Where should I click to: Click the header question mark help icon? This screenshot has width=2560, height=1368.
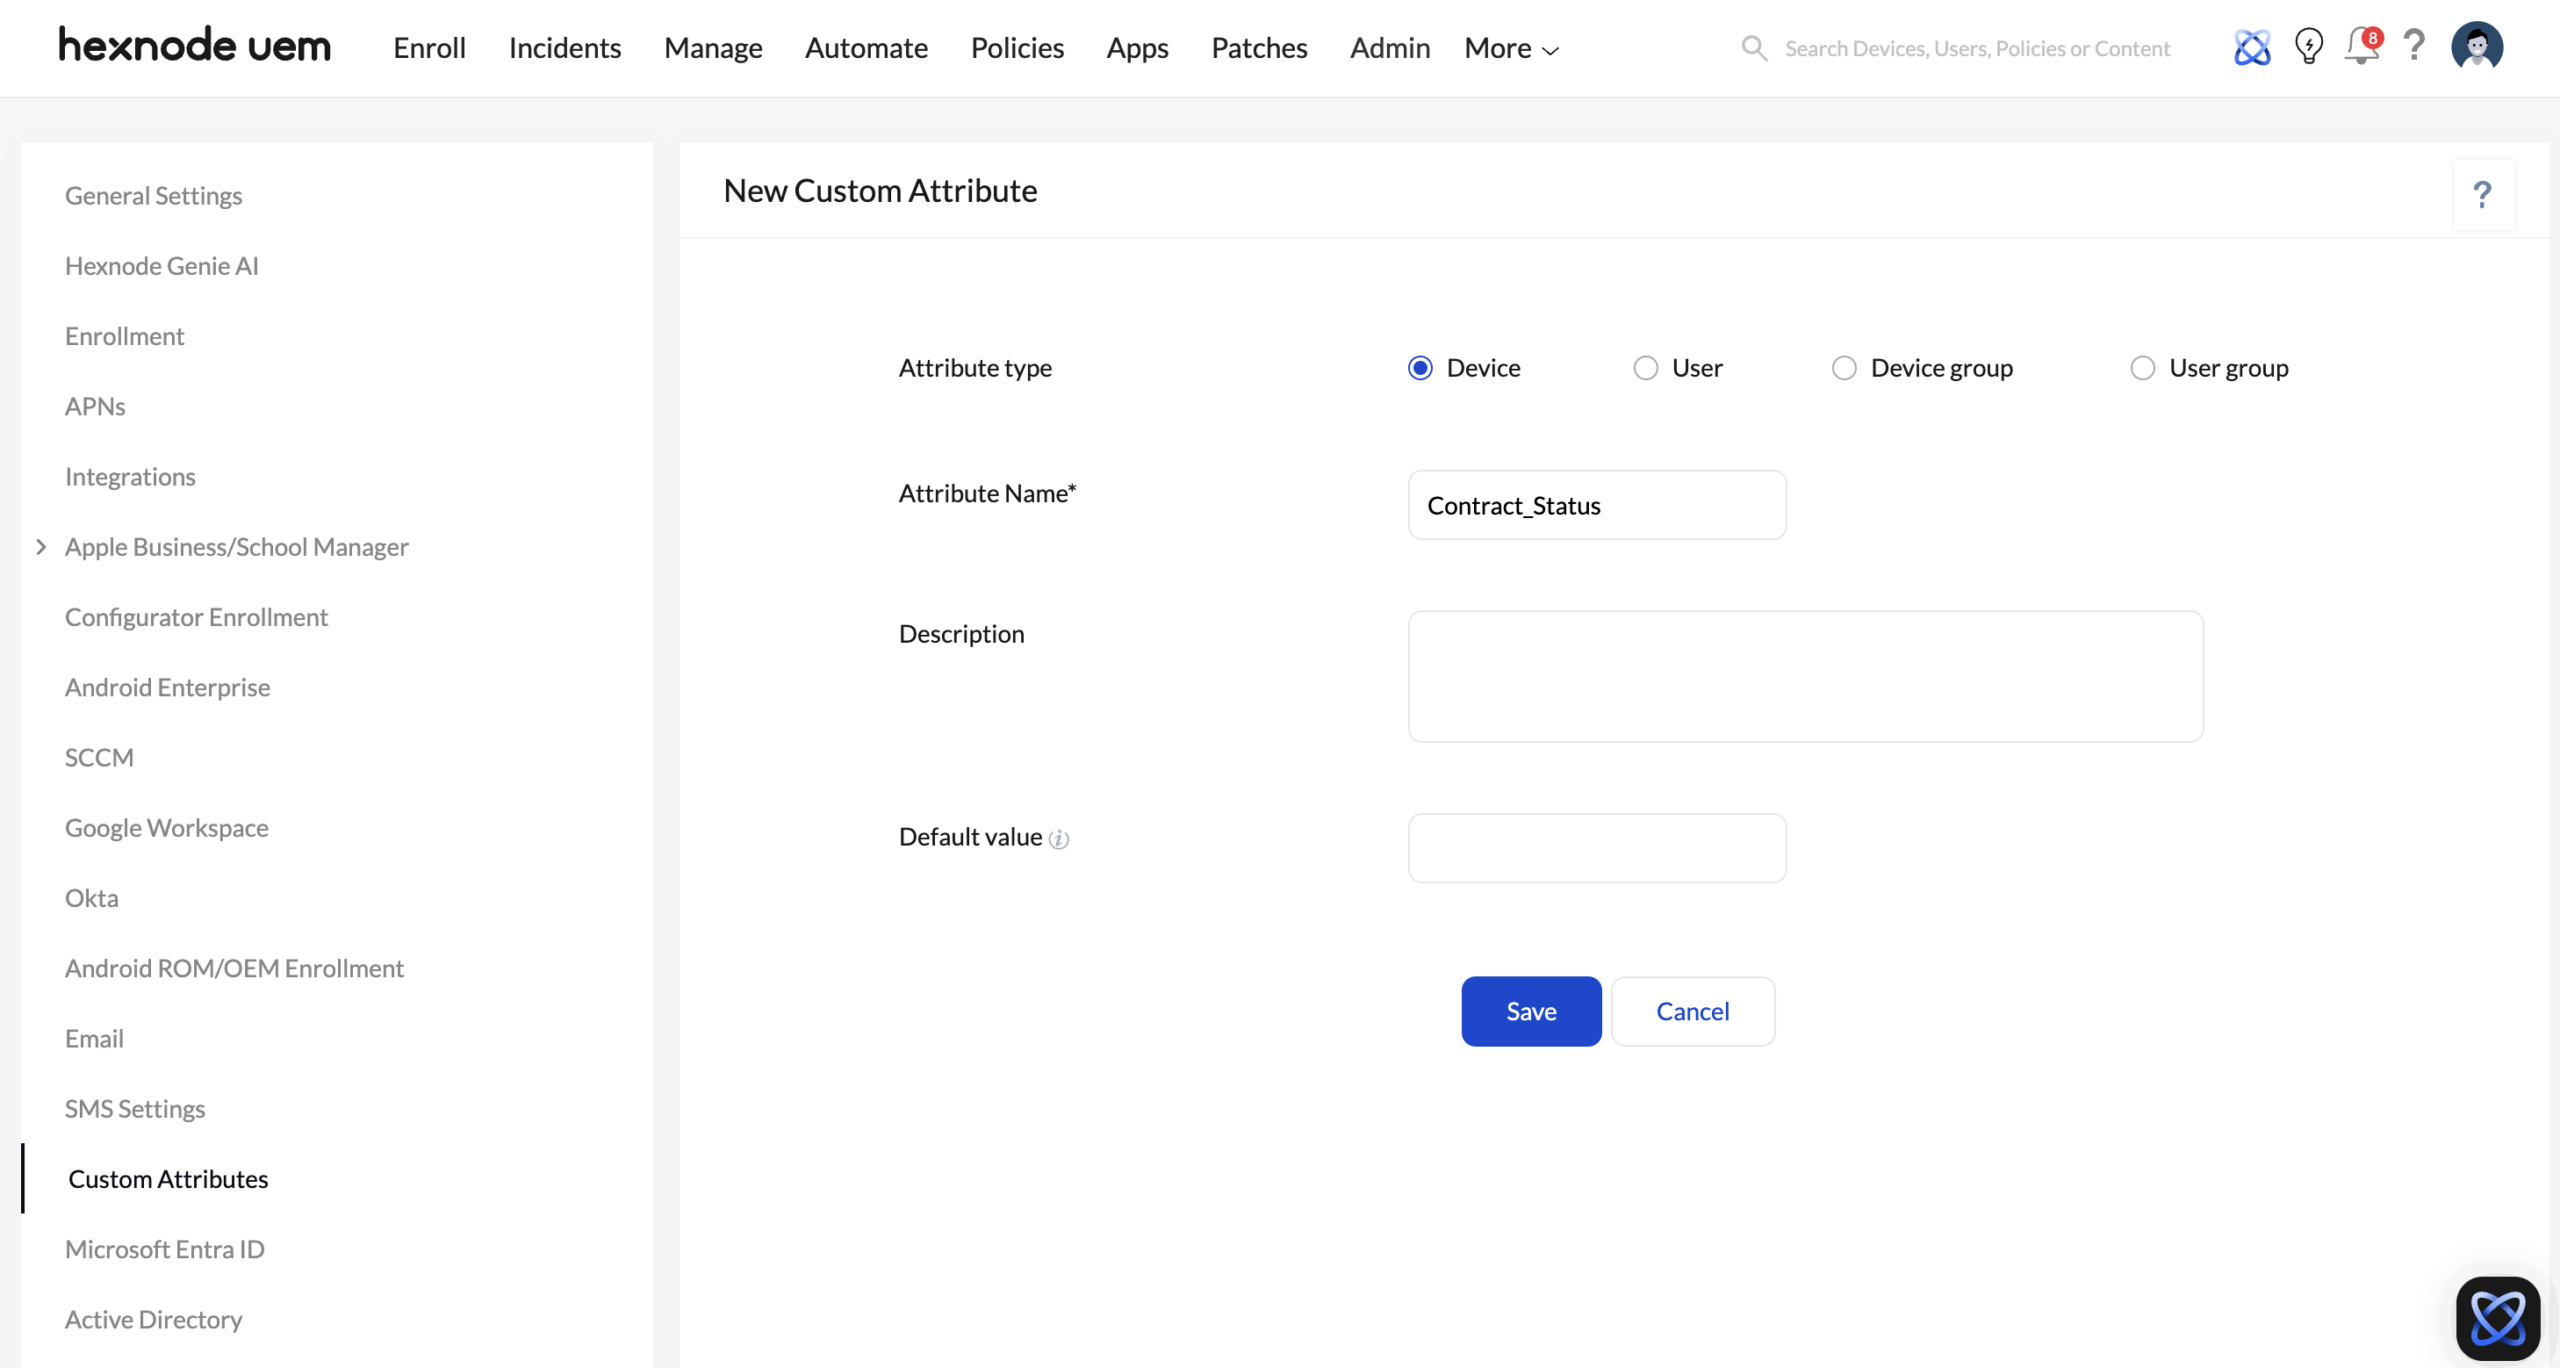pos(2414,46)
